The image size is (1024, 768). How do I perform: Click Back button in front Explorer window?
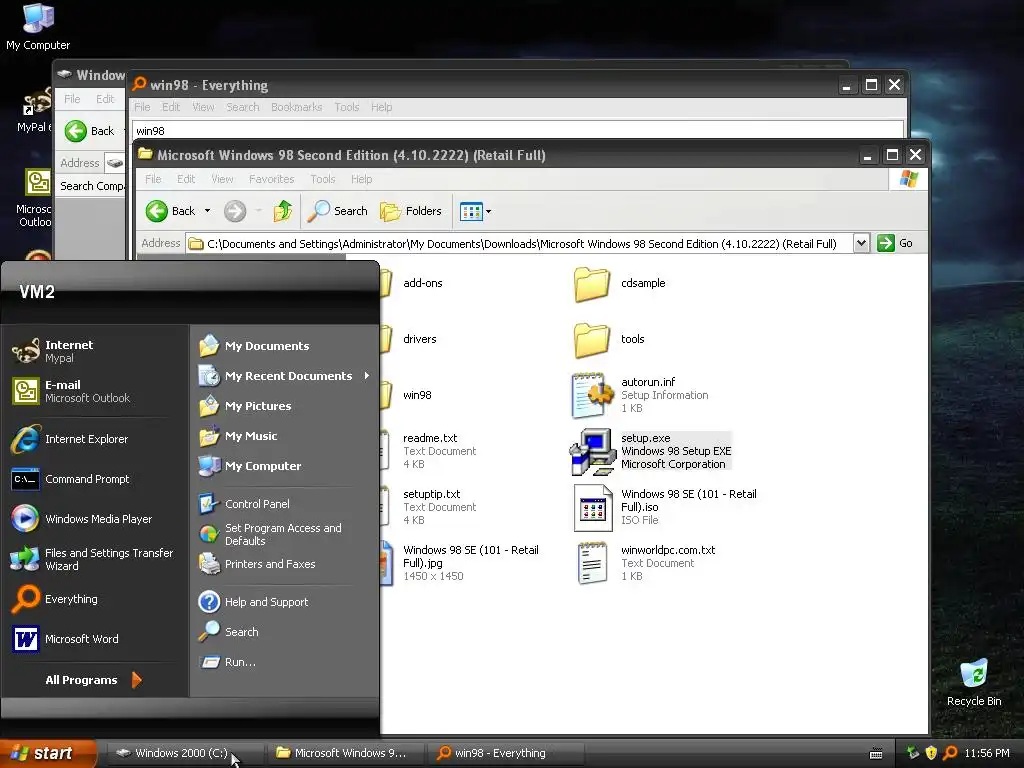[170, 211]
